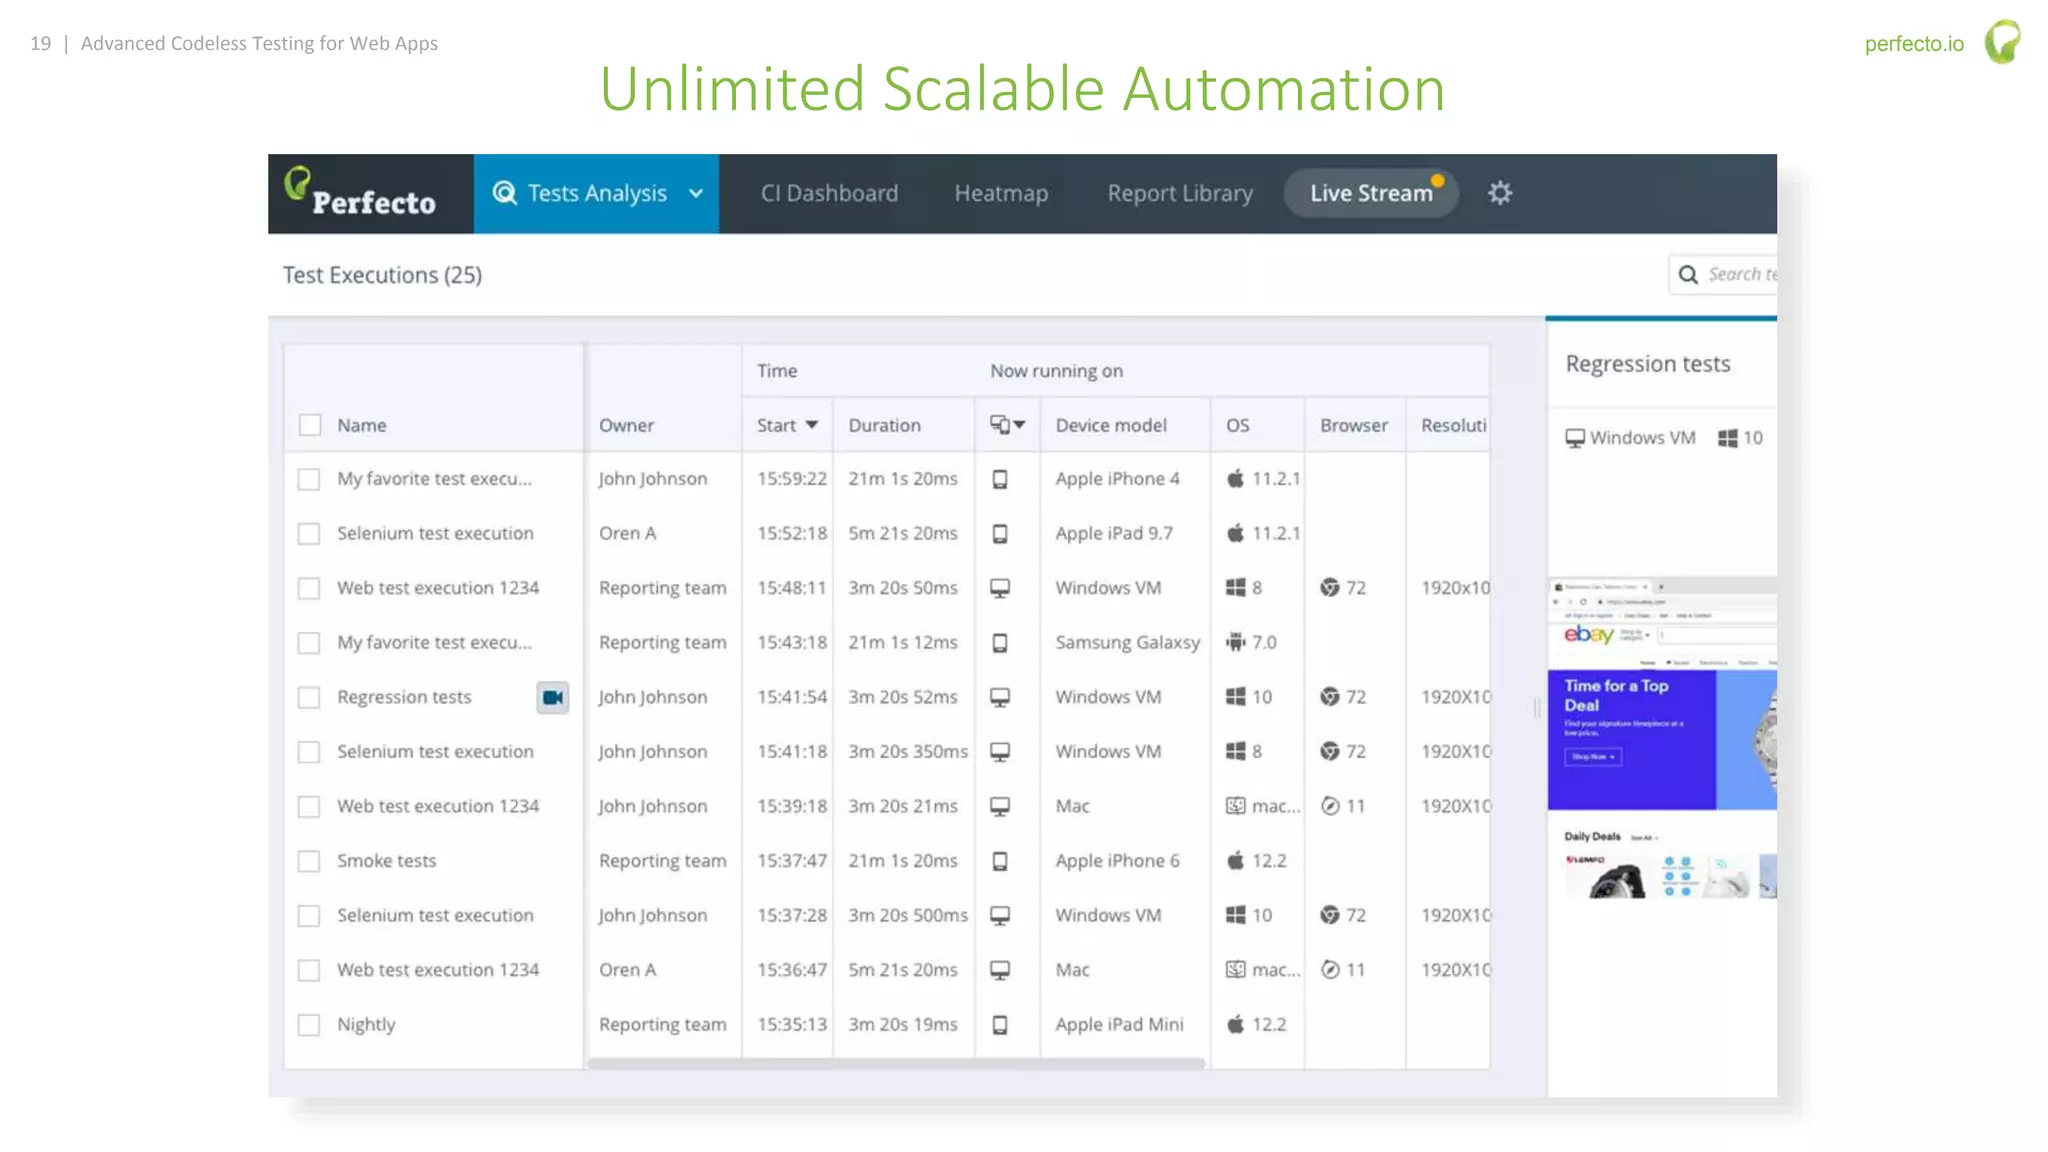
Task: Click the Android OS icon showing 7.0
Action: 1236,642
